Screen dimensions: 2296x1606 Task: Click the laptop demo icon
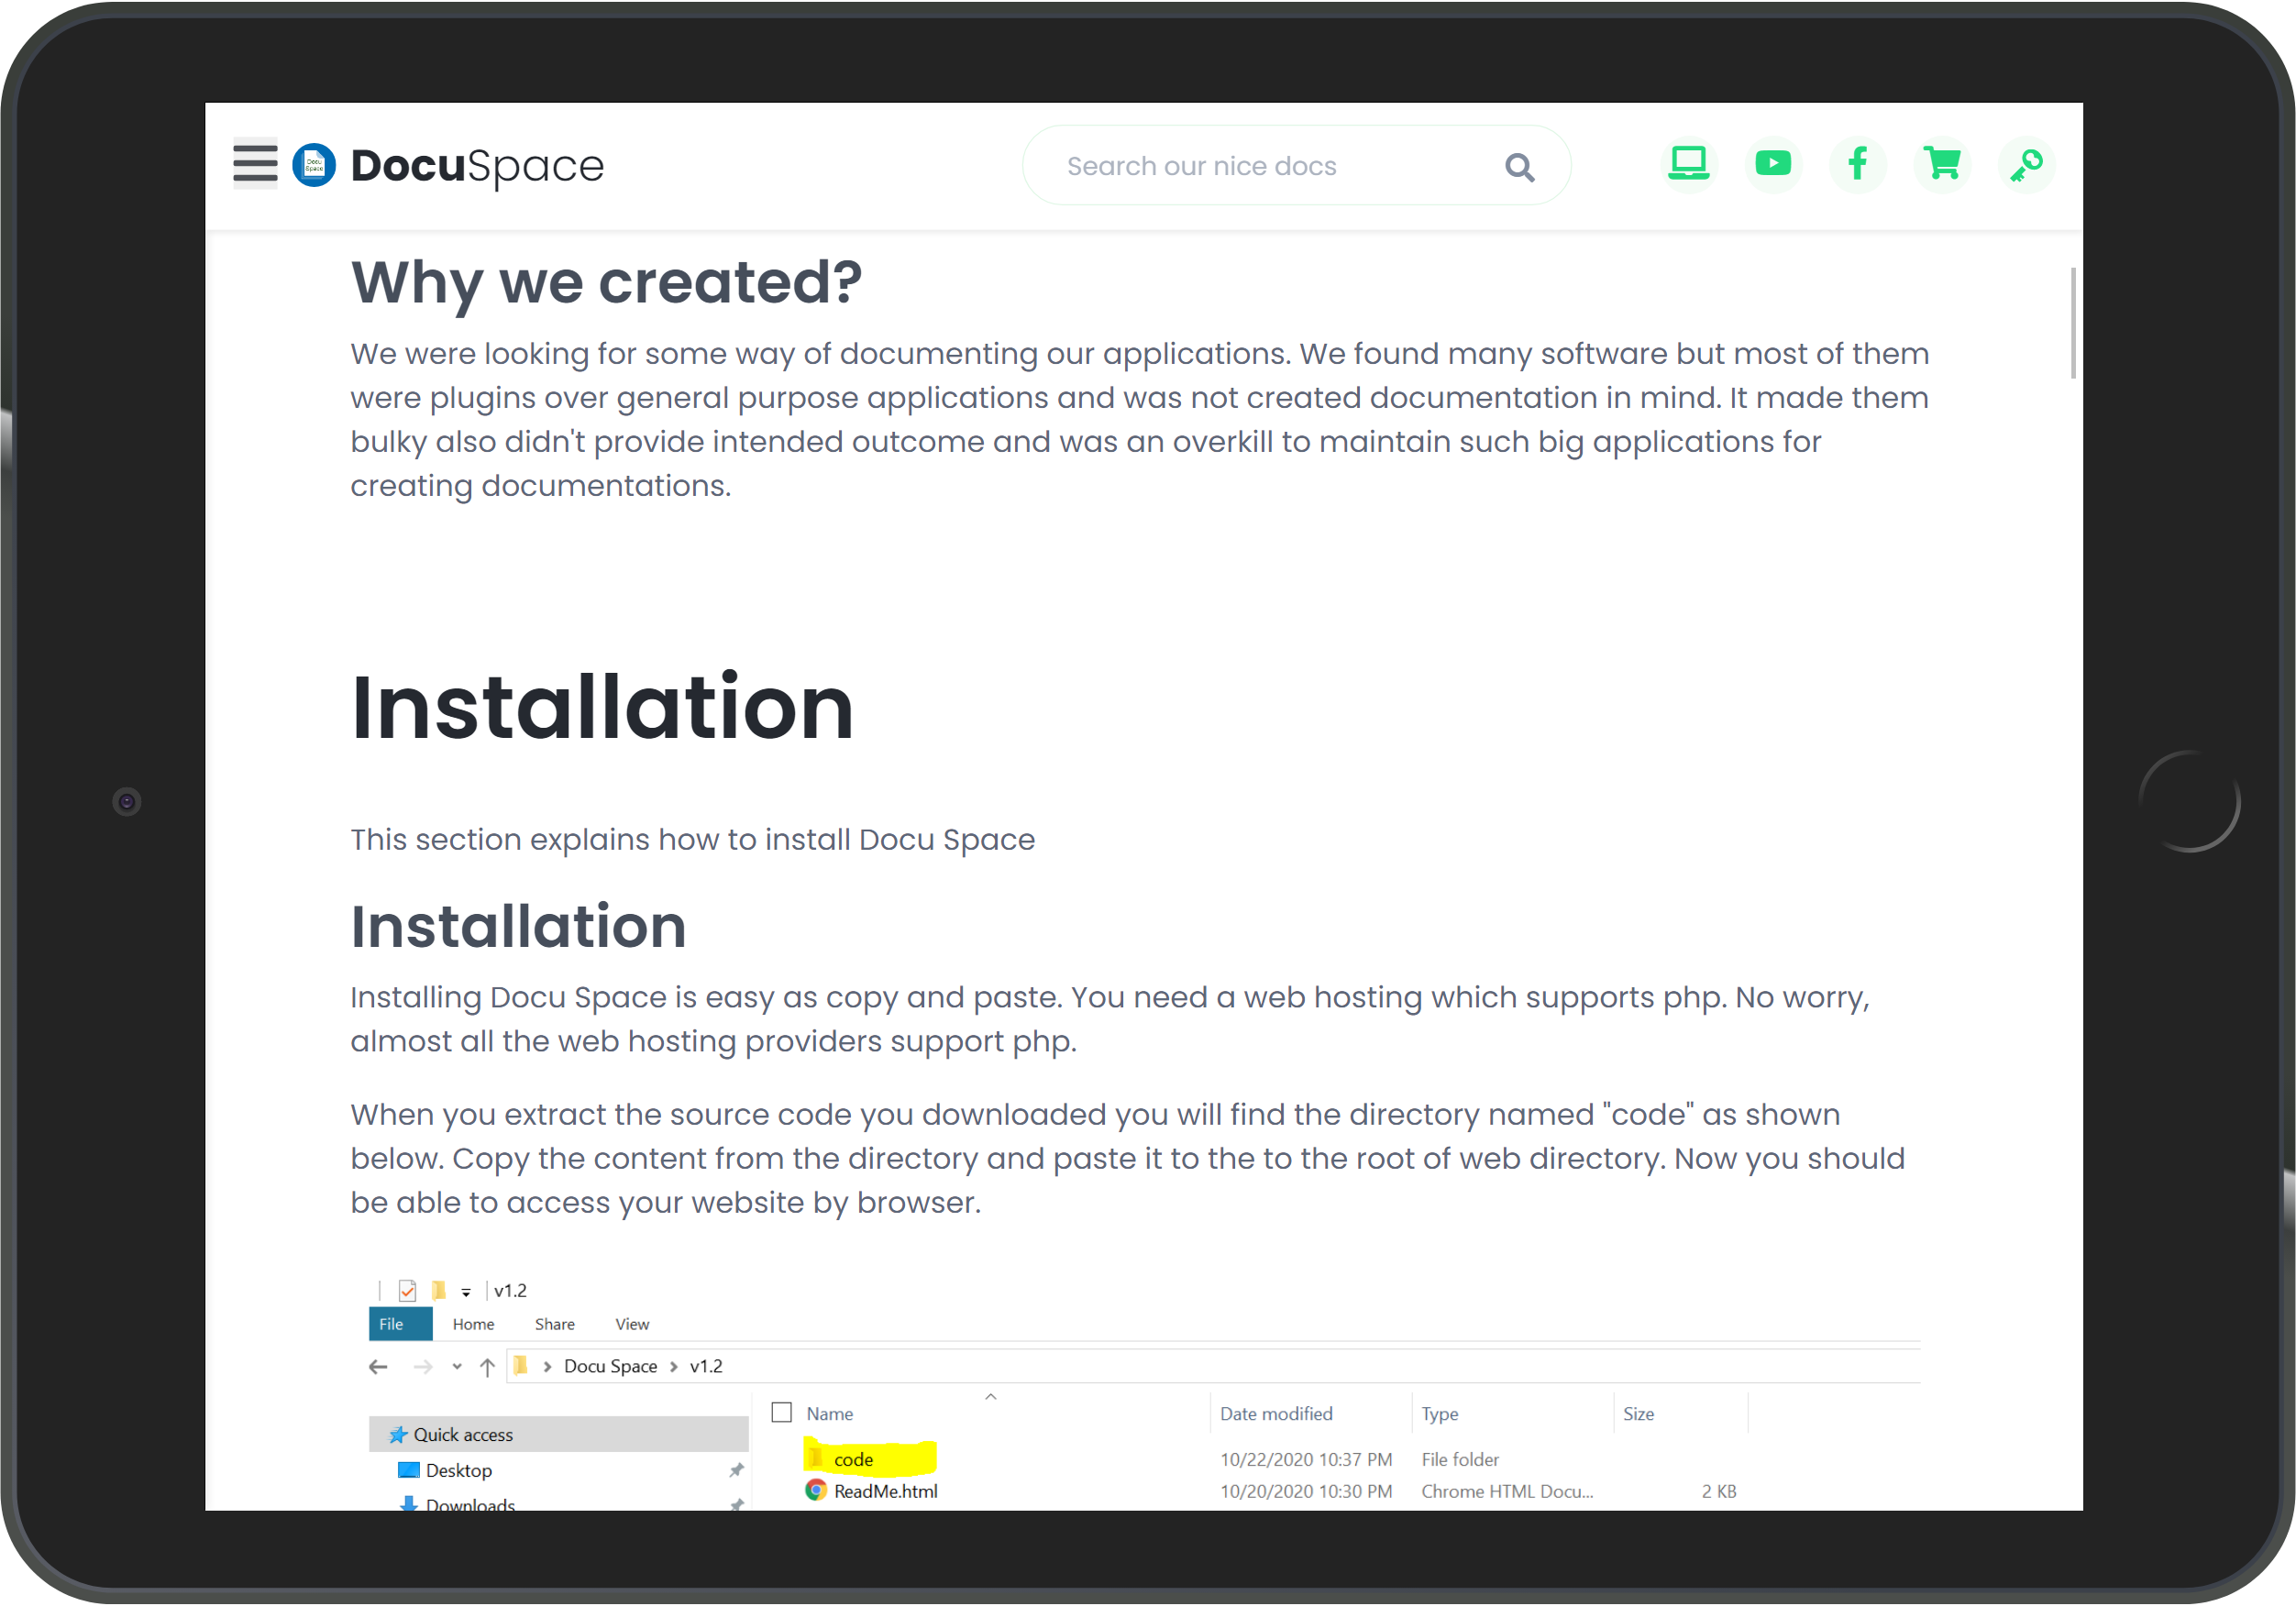click(x=1688, y=164)
